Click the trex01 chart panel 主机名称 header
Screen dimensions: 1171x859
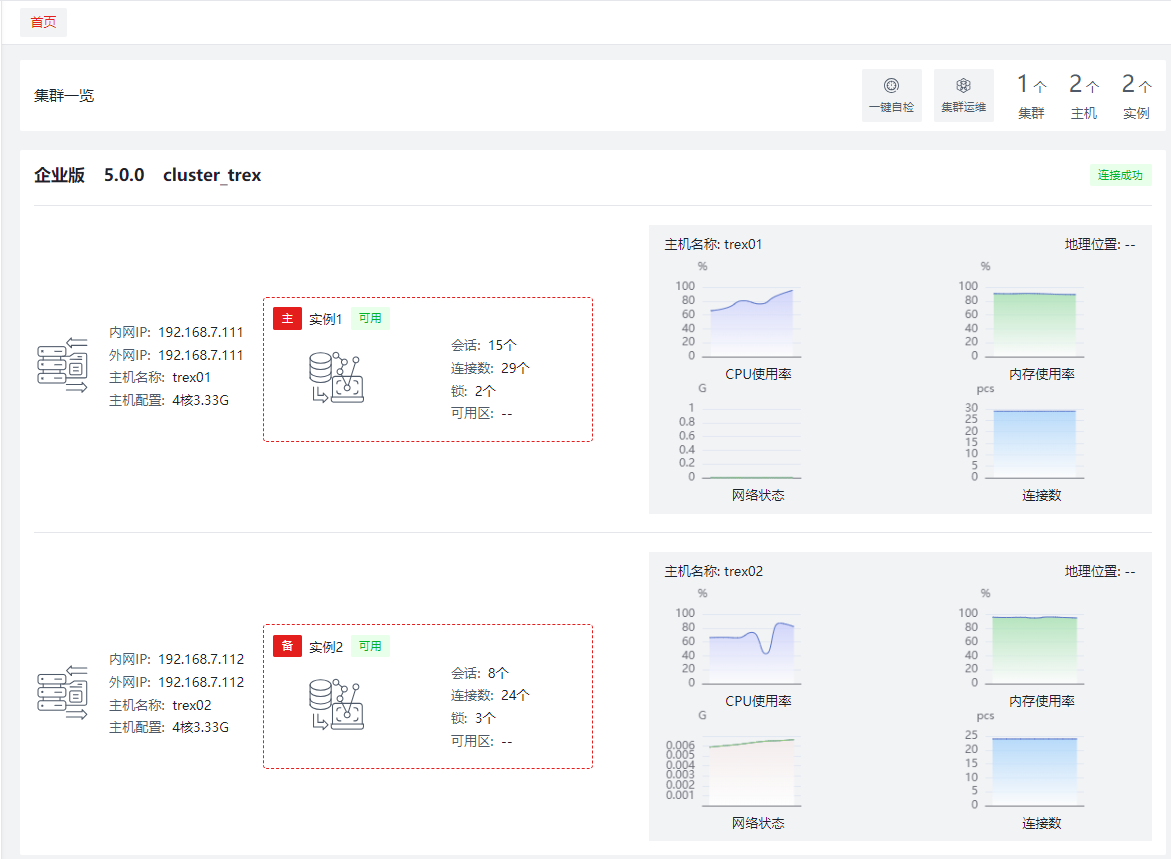(713, 245)
